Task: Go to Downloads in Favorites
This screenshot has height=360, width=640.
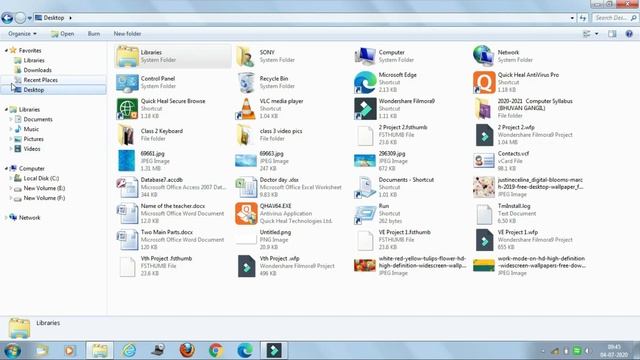Action: click(x=38, y=70)
